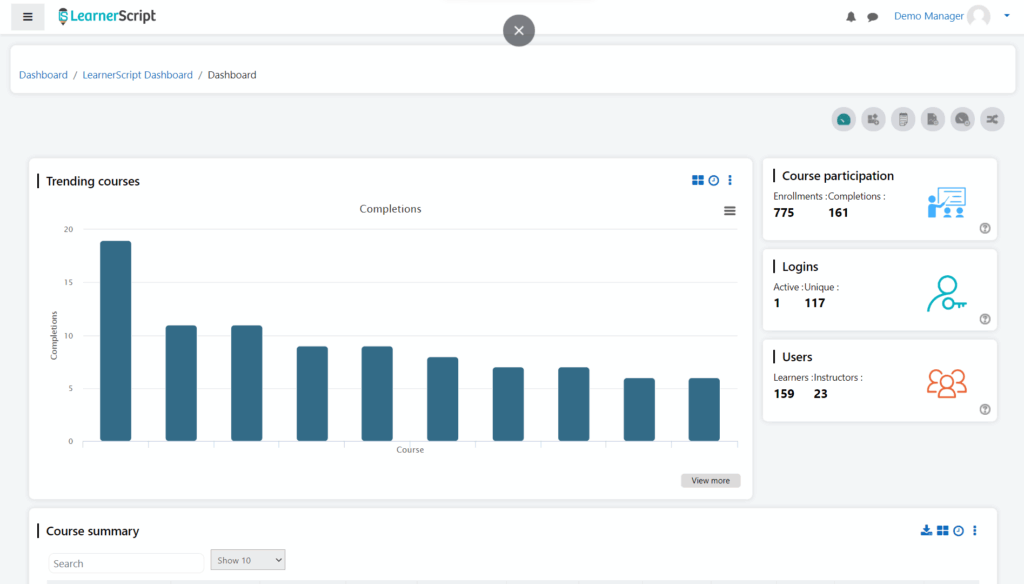The image size is (1024, 584).
Task: Click the Course summary Search field
Action: click(126, 563)
